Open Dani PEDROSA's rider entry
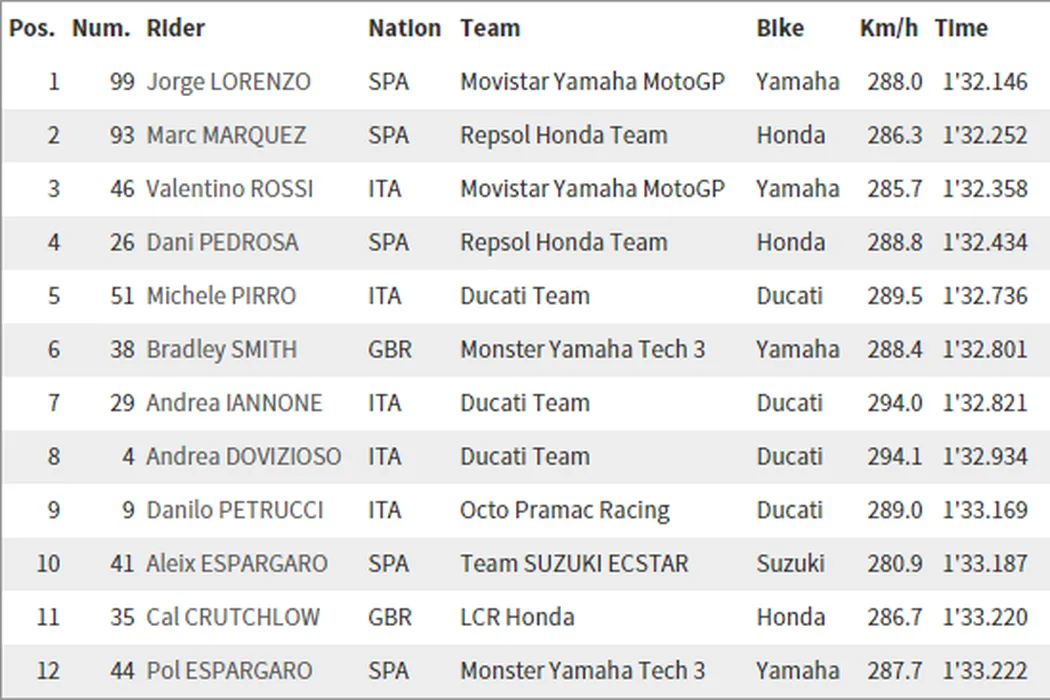 click(x=222, y=242)
